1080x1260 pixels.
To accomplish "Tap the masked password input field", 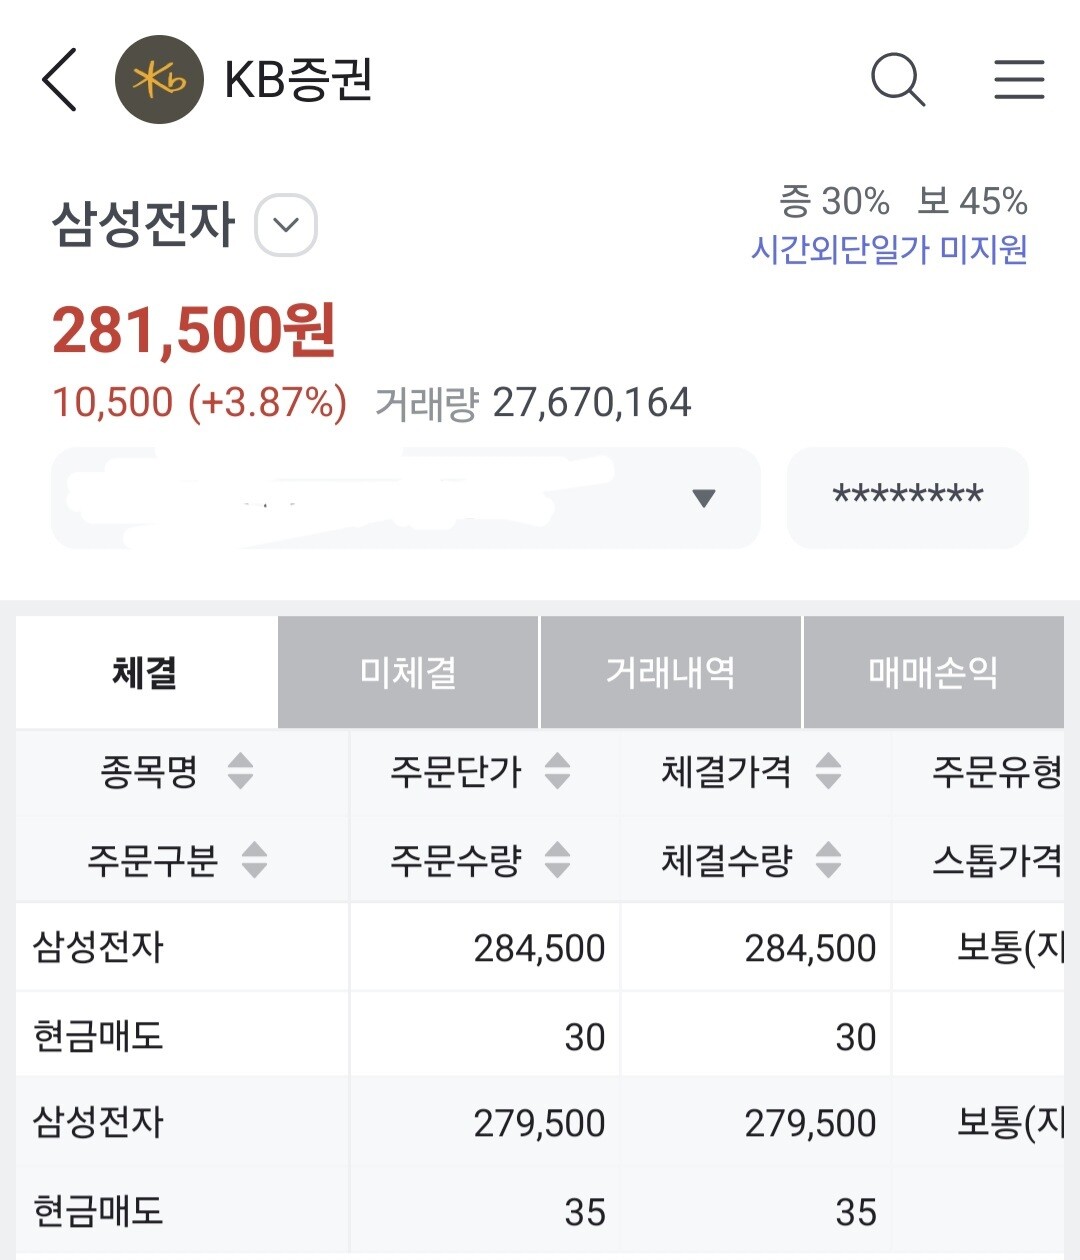I will (908, 498).
